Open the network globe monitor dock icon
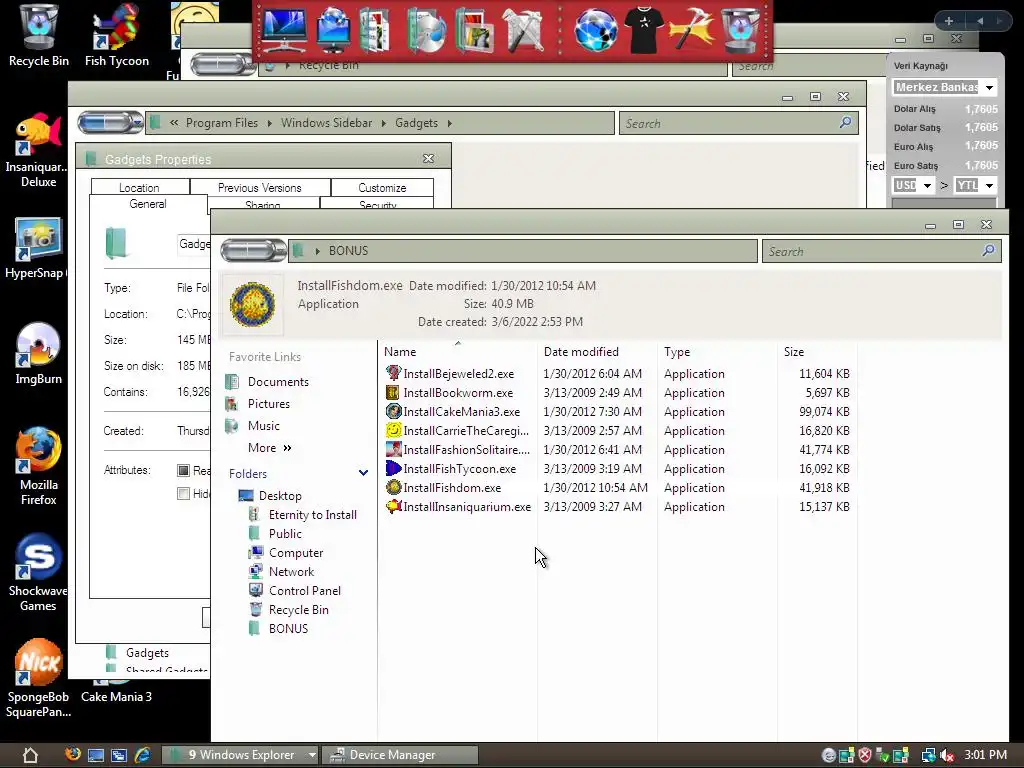 (x=333, y=30)
